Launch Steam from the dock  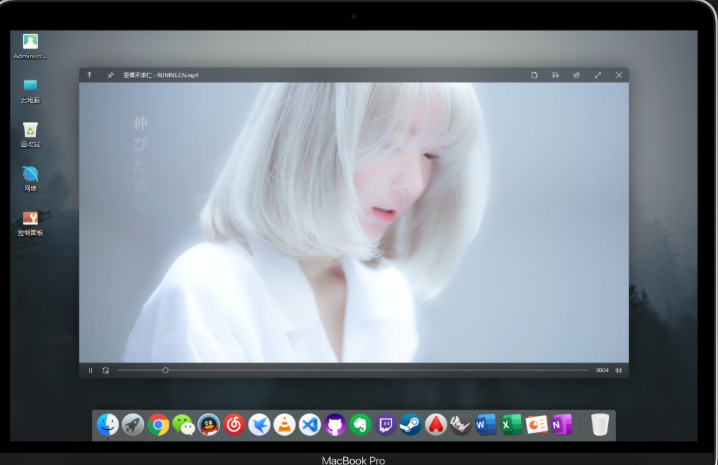click(x=410, y=425)
